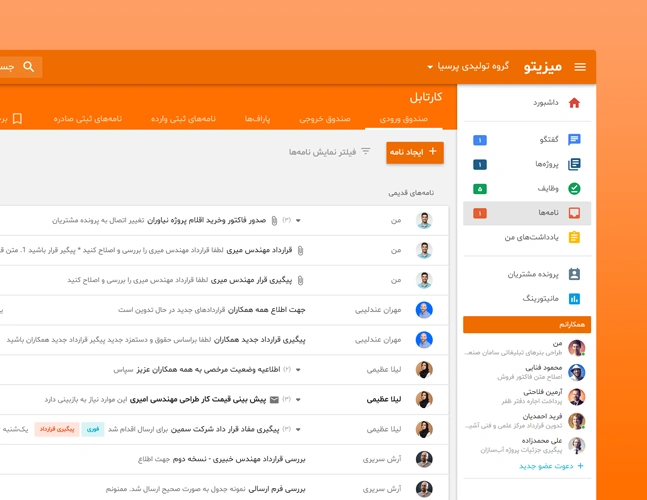Open یادداشت‌های من notes icon
647x500 pixels.
574,237
